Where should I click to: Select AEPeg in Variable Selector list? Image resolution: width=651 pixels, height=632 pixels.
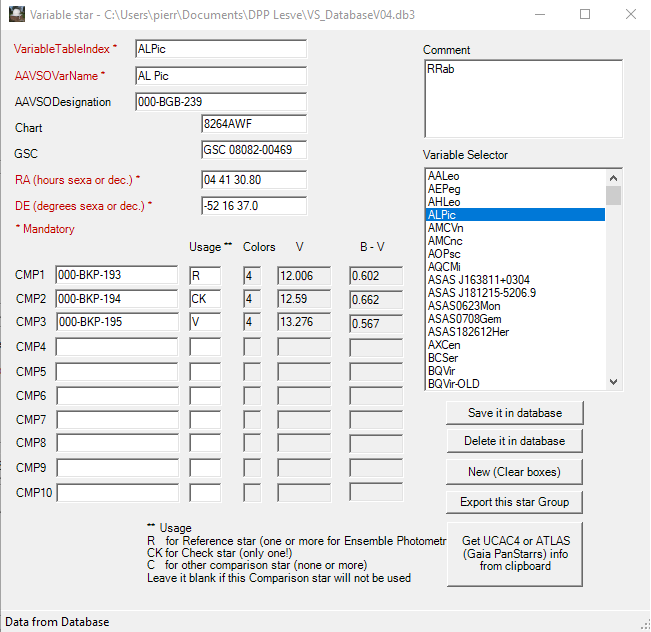(x=516, y=189)
